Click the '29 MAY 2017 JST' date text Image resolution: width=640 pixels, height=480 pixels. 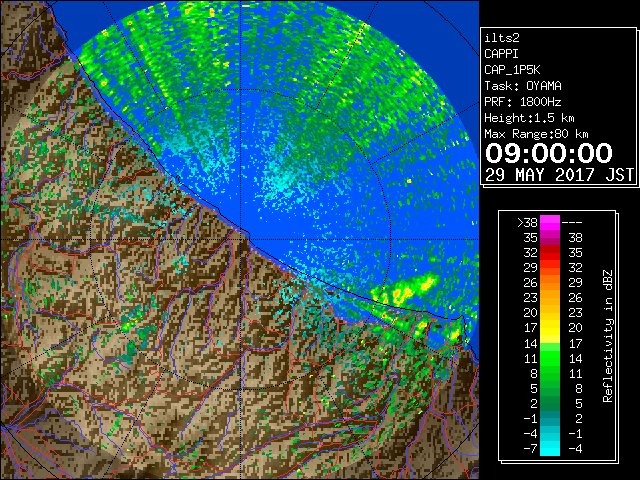tap(560, 175)
